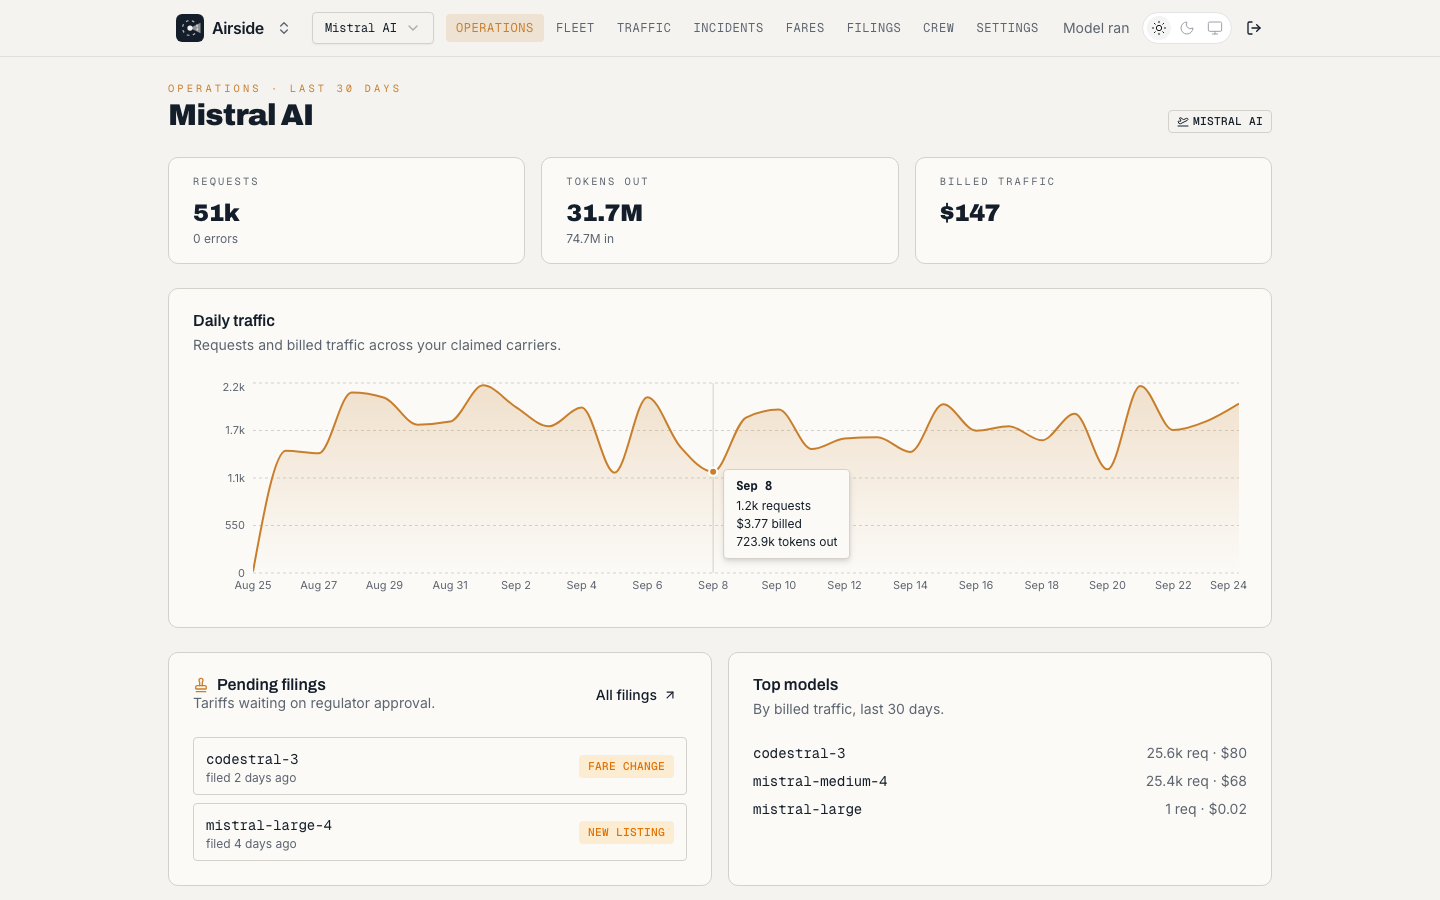Select system theme monitor icon
This screenshot has width=1440, height=900.
click(1215, 28)
